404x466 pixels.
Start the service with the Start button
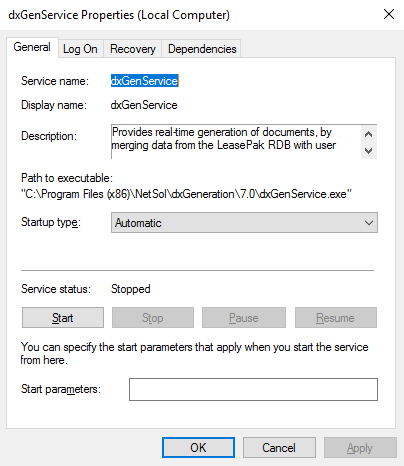click(63, 318)
